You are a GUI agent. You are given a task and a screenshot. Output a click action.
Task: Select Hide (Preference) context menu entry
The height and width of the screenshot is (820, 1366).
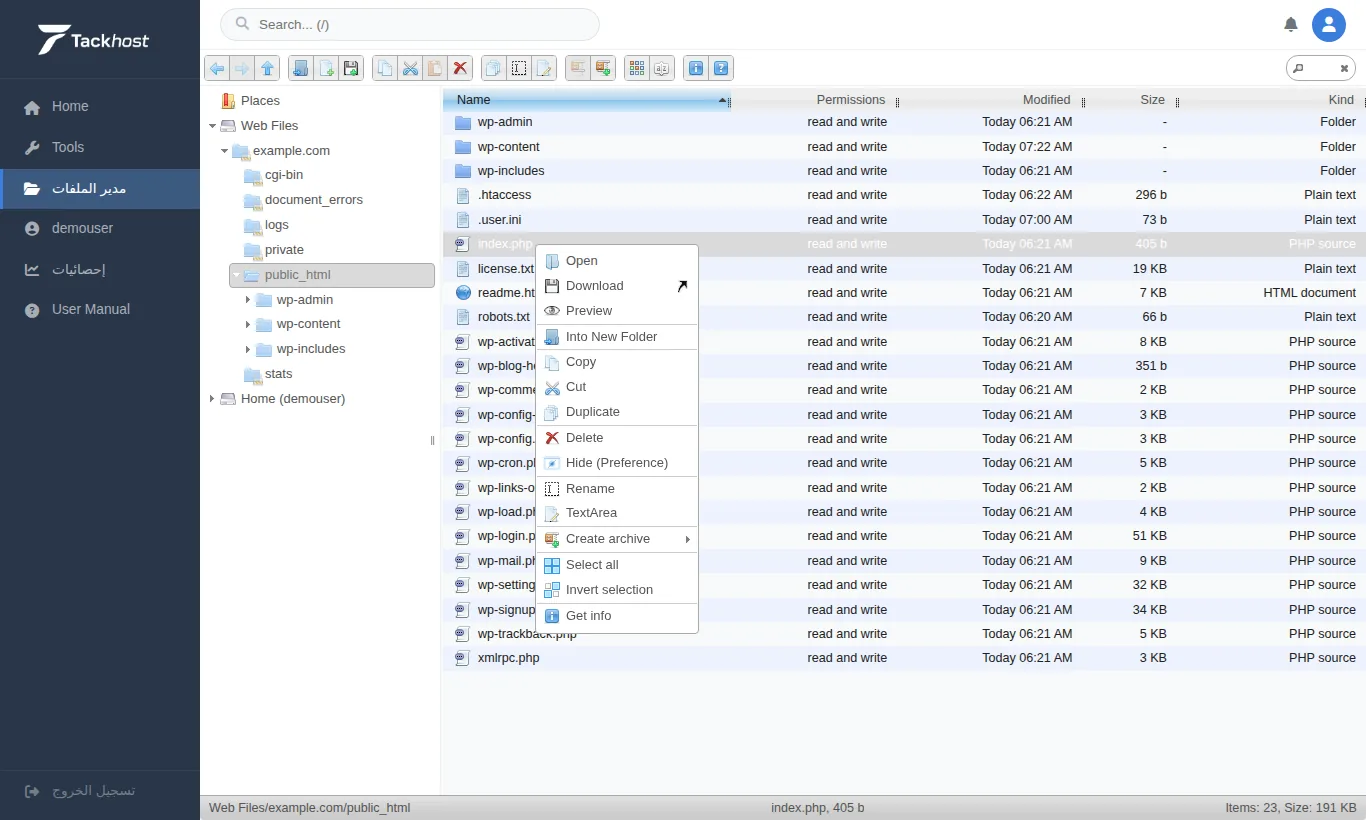[x=617, y=463]
